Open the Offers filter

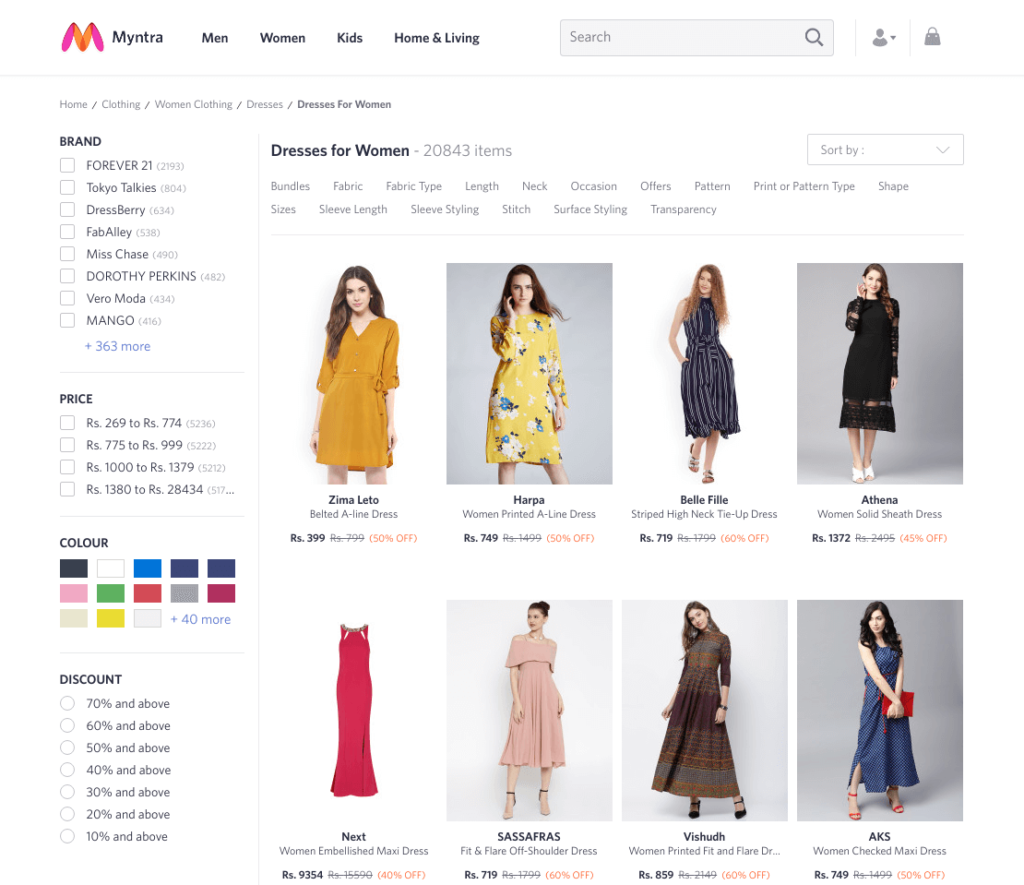tap(656, 186)
